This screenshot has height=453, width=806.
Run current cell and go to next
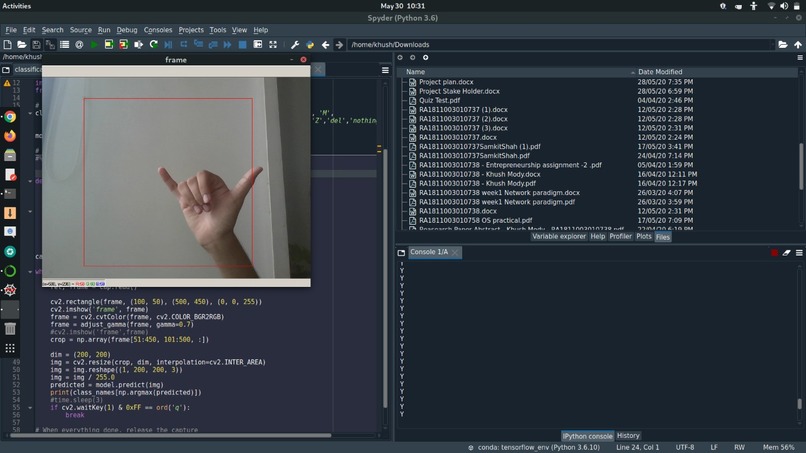pyautogui.click(x=123, y=45)
